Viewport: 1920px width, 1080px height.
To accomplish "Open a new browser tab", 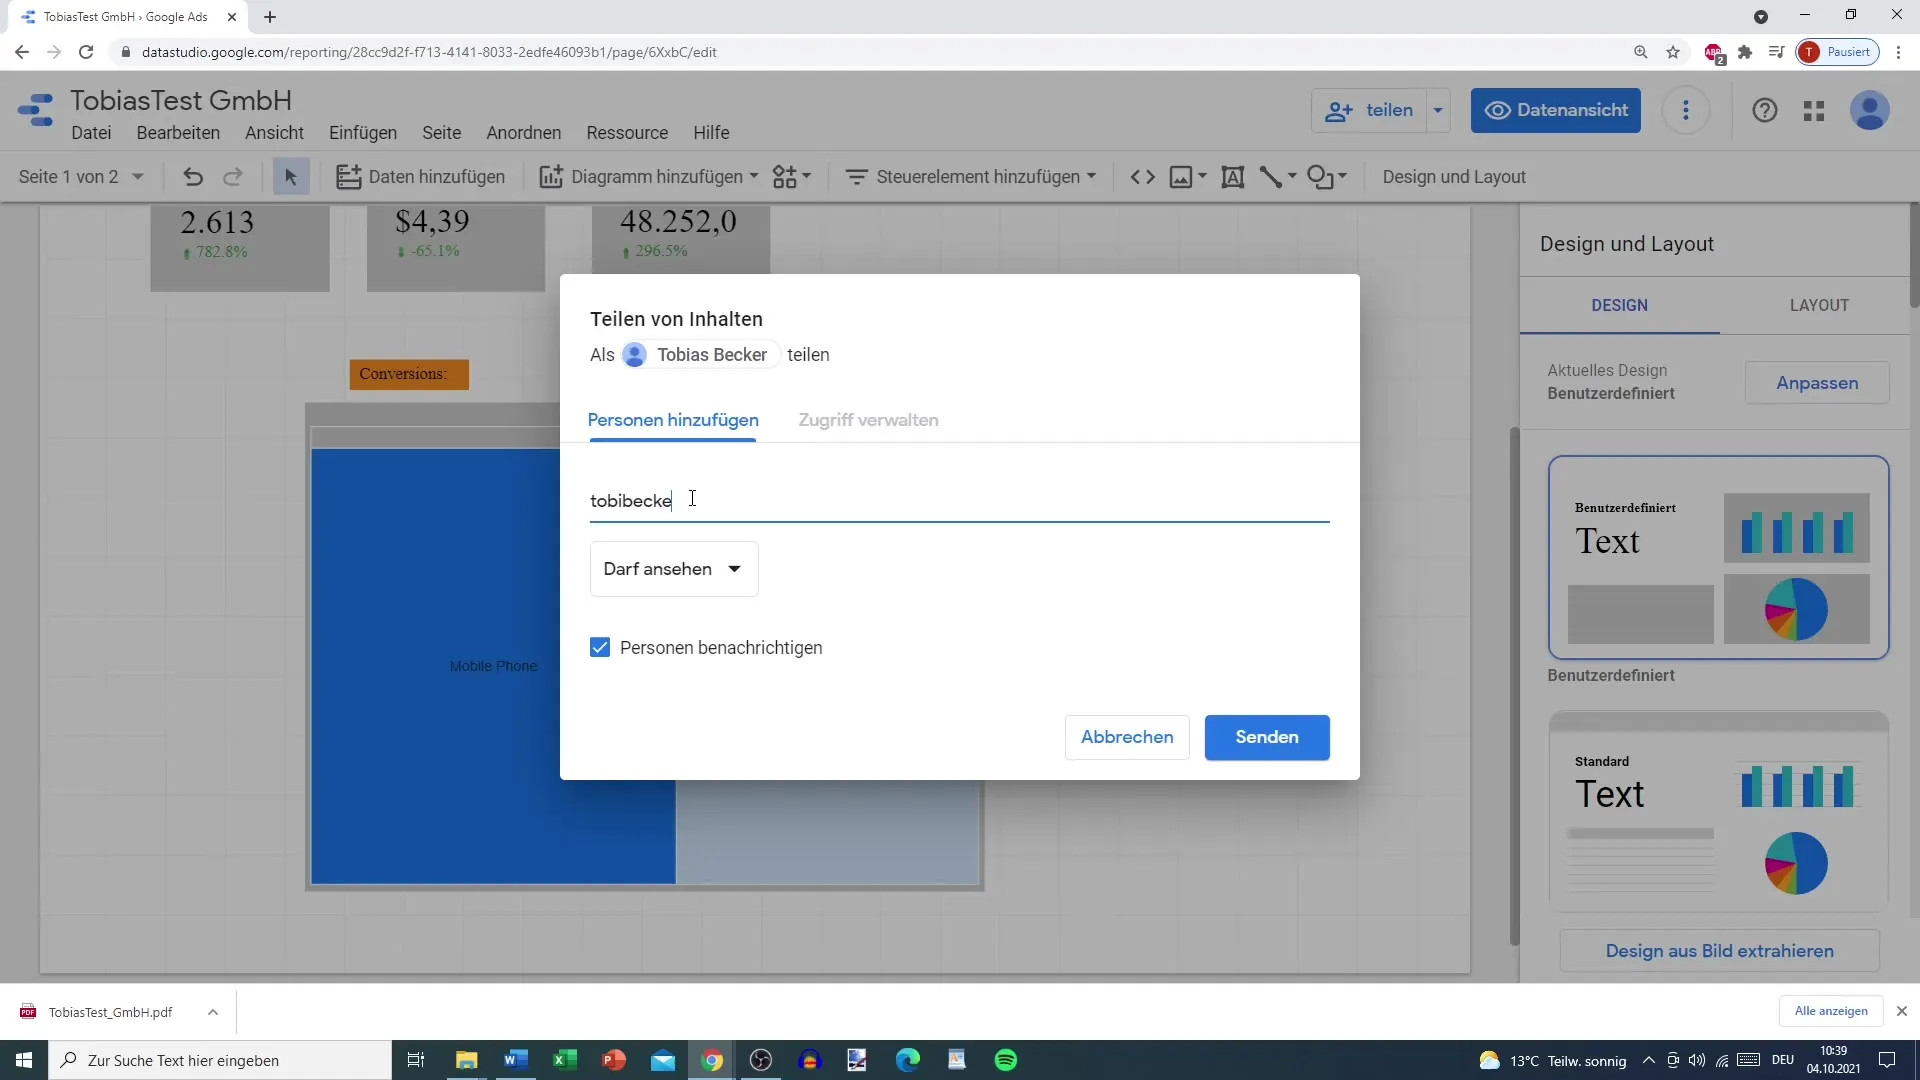I will [270, 17].
